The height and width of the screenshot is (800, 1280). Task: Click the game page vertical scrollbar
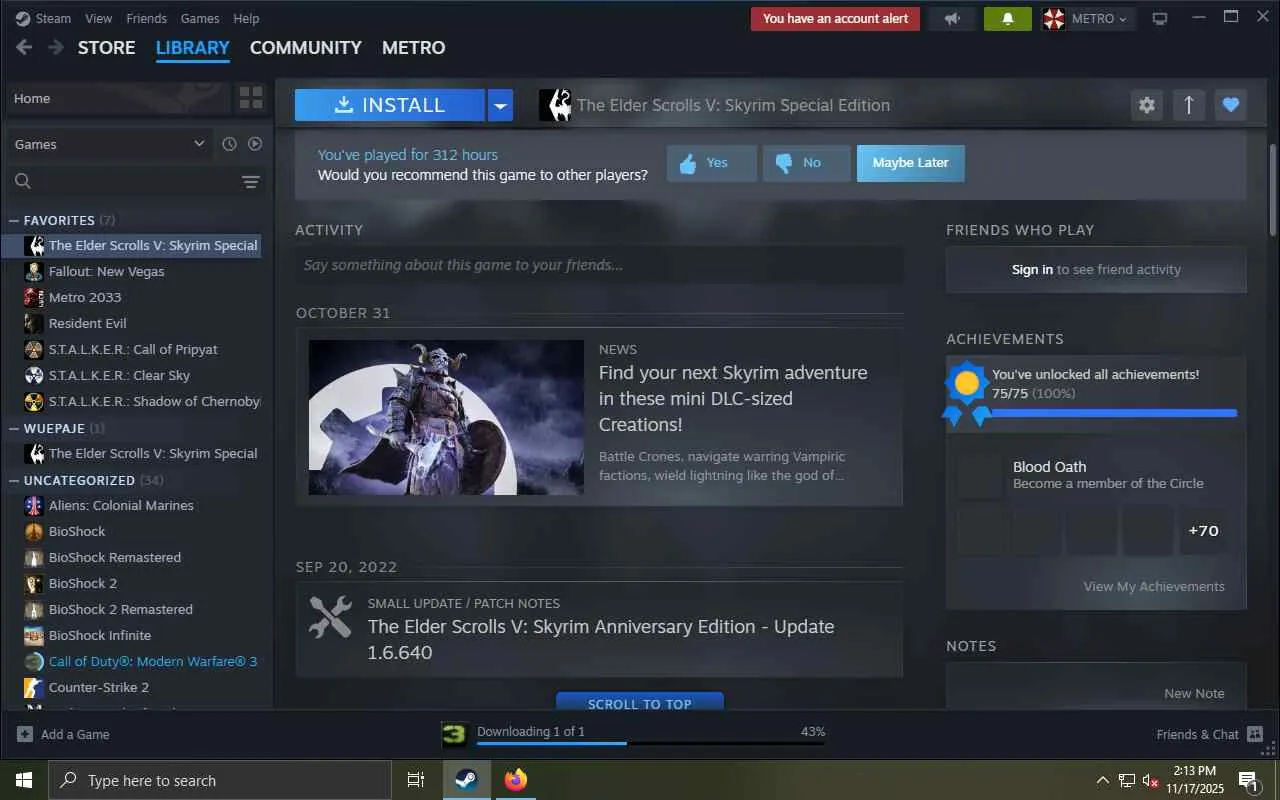pos(1273,190)
